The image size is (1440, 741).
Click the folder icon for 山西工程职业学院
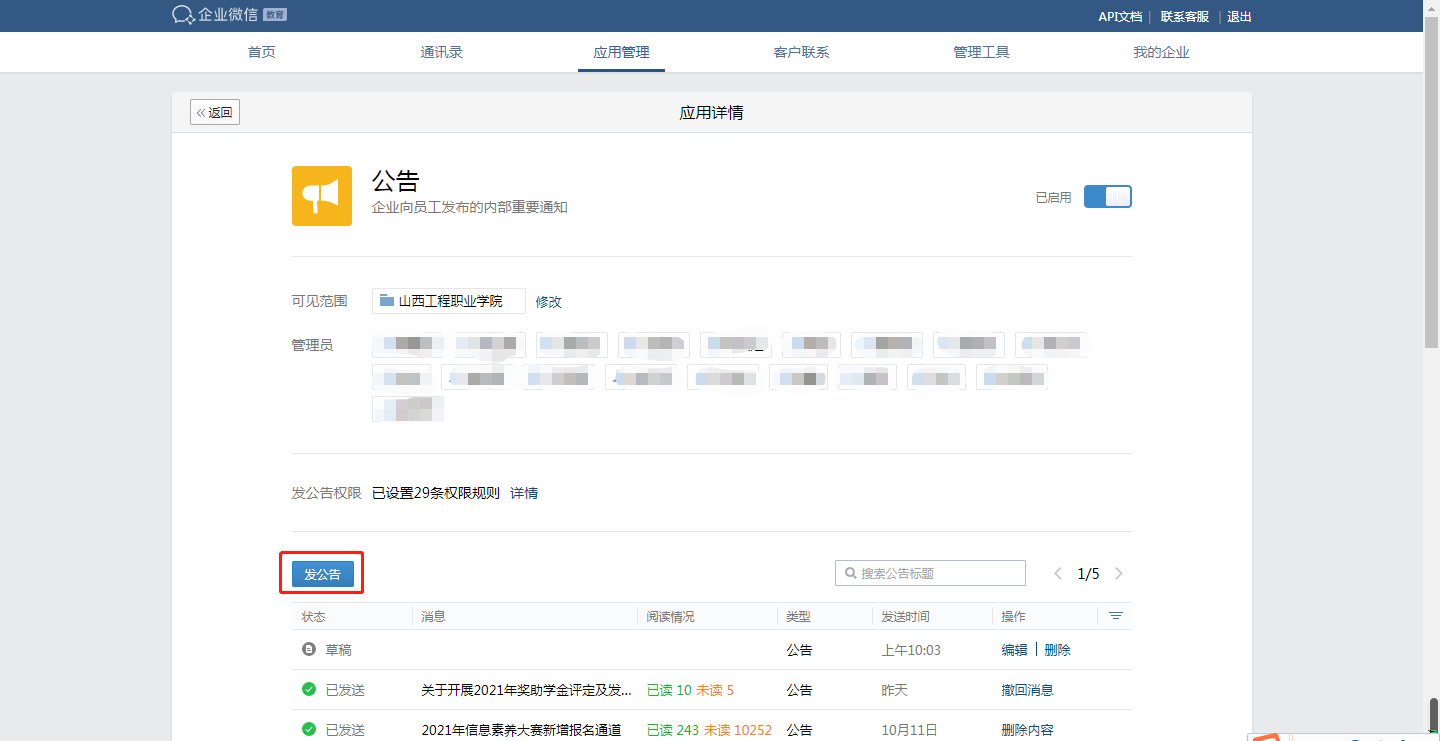pyautogui.click(x=386, y=301)
